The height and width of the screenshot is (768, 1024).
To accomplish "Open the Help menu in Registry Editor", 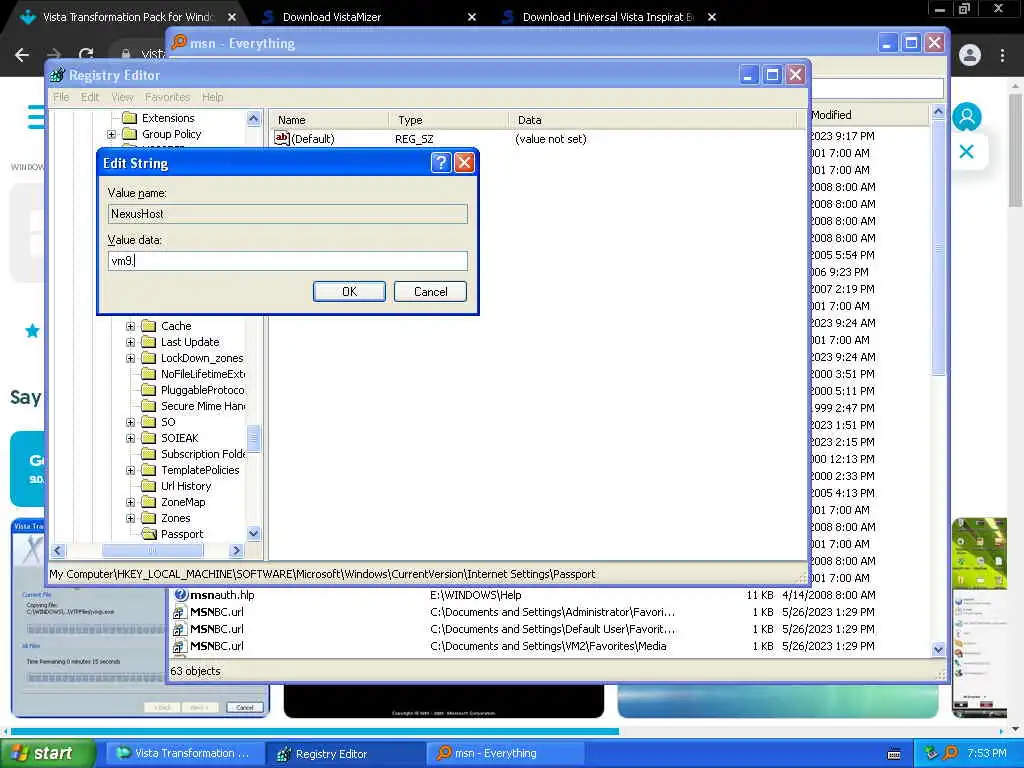I will (x=212, y=97).
